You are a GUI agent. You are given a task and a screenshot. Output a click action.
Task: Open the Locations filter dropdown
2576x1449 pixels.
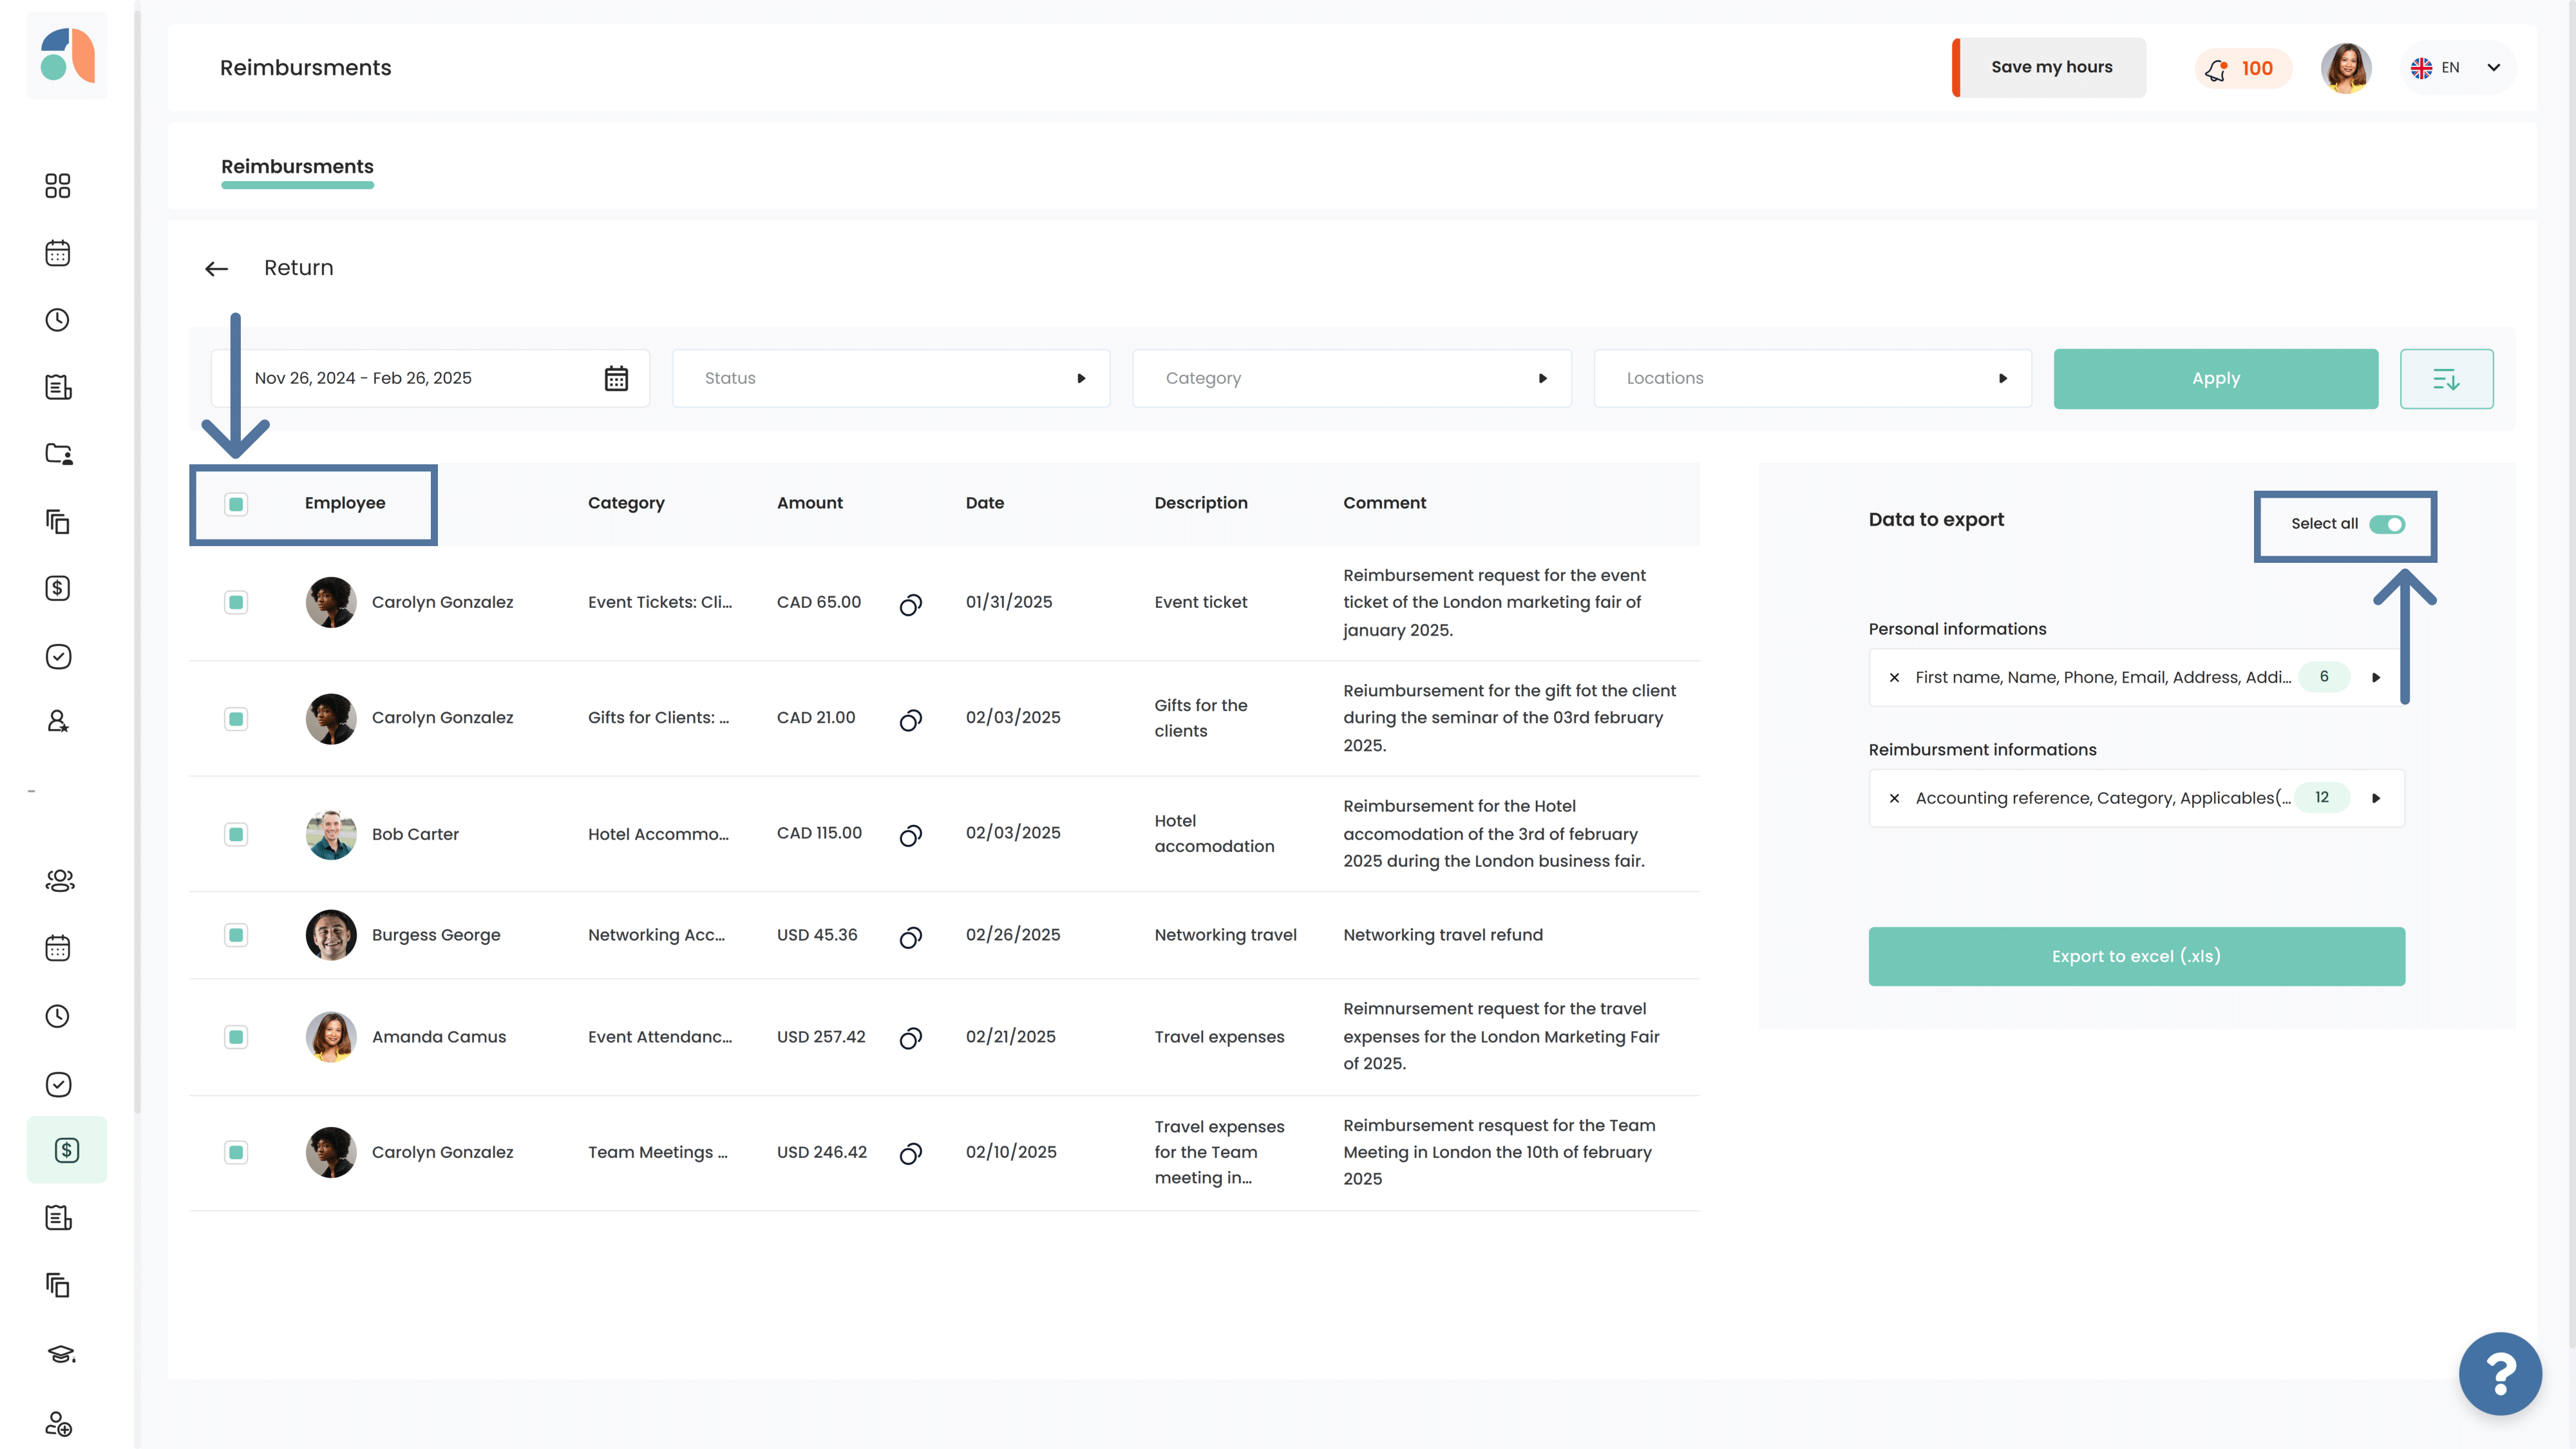coord(1812,378)
